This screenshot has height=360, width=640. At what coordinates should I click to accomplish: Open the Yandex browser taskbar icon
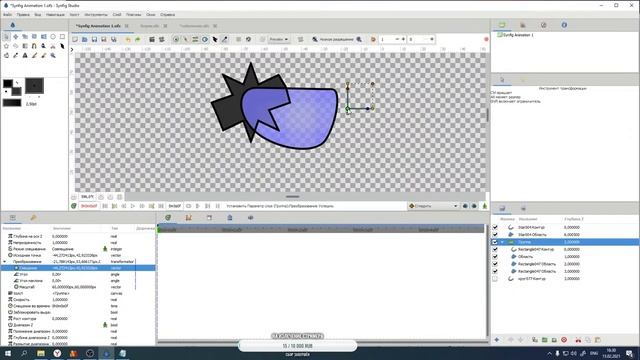[x=57, y=353]
